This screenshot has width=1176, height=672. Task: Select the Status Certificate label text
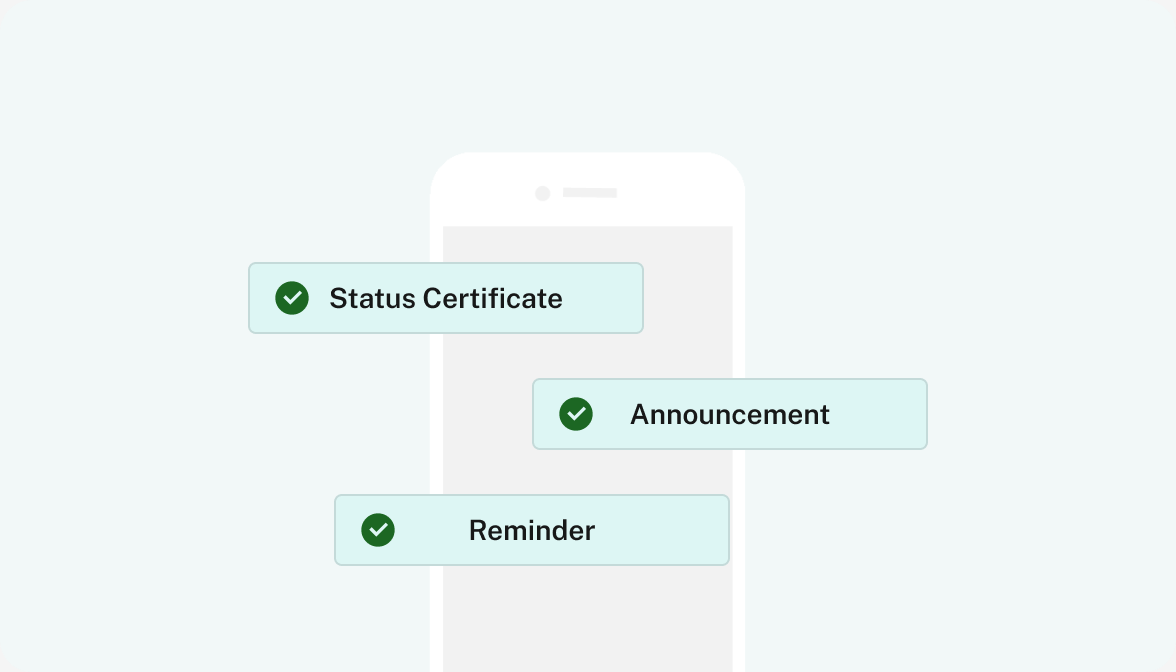pyautogui.click(x=446, y=298)
